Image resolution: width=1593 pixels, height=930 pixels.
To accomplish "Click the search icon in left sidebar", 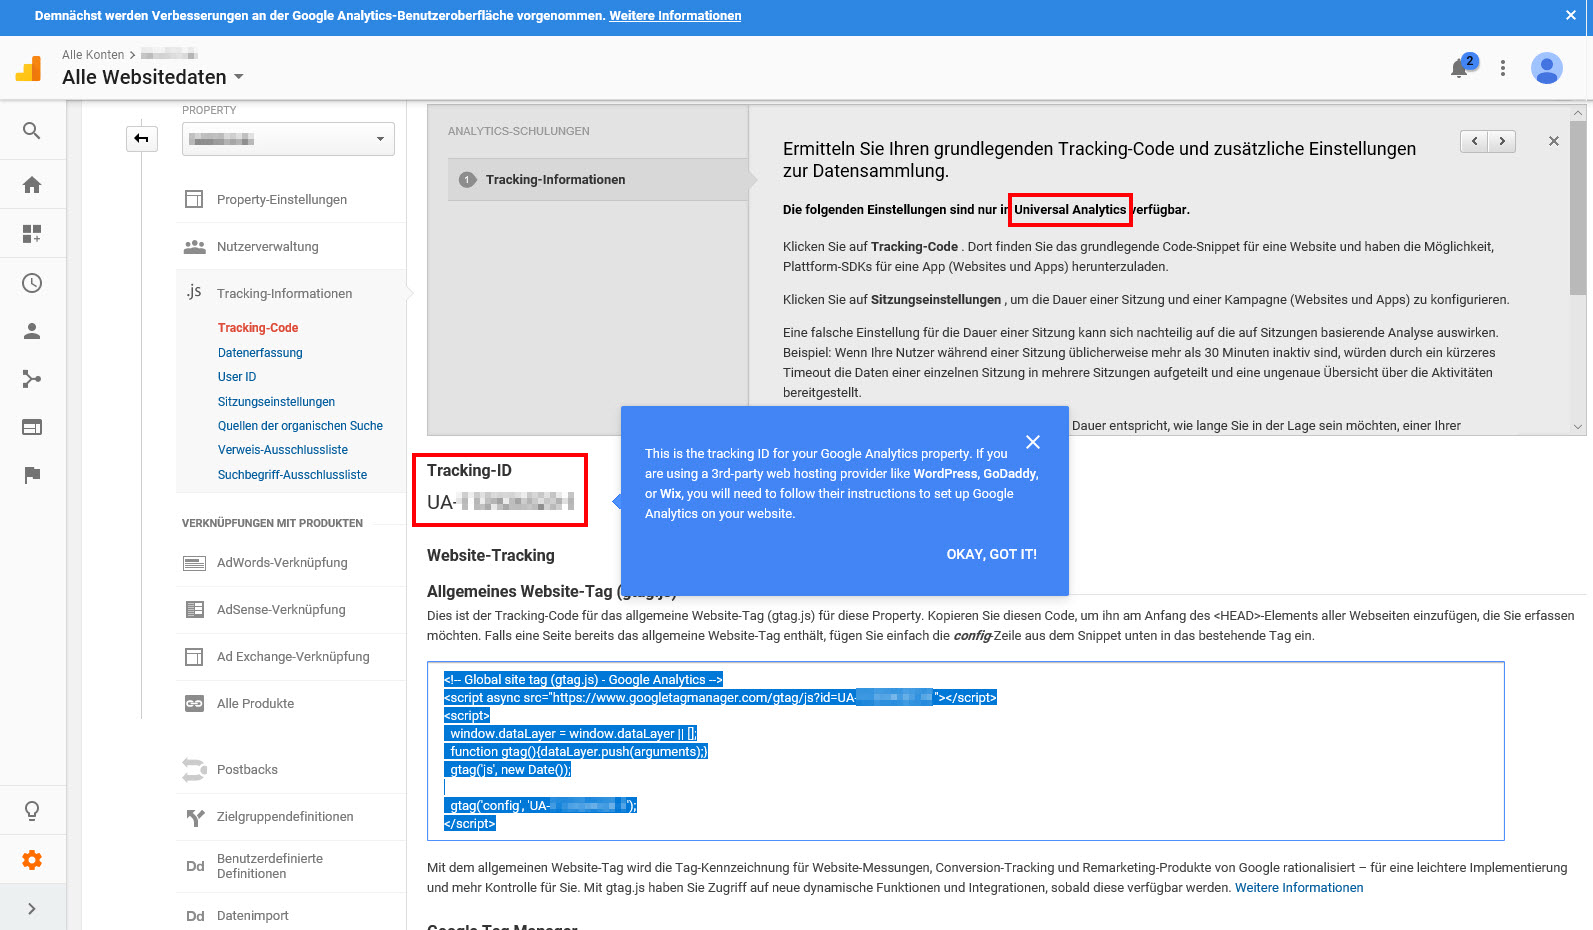I will 32,131.
